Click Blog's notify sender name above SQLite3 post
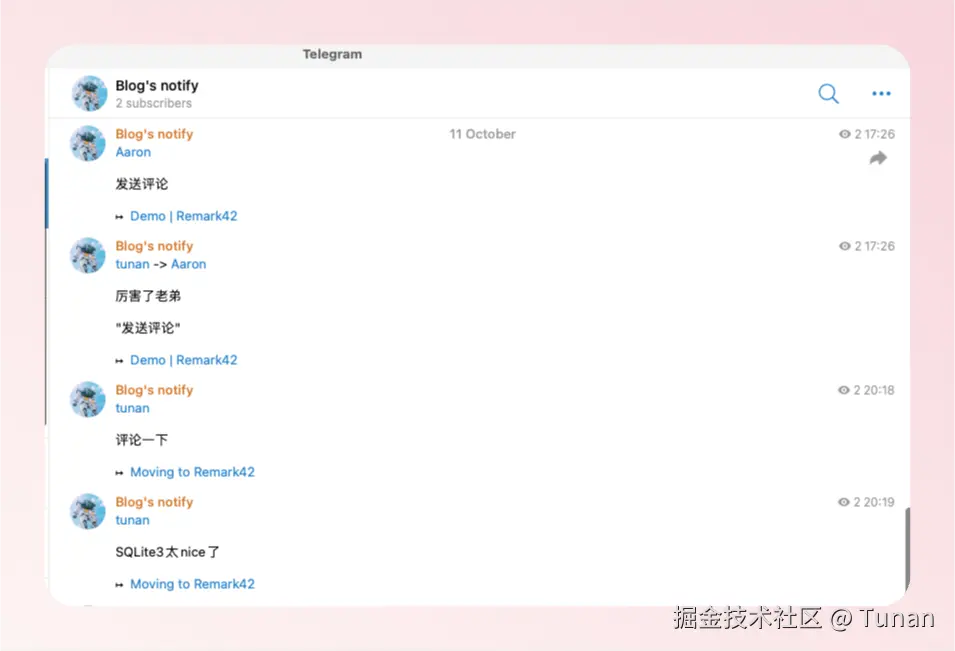Image resolution: width=955 pixels, height=651 pixels. point(154,502)
